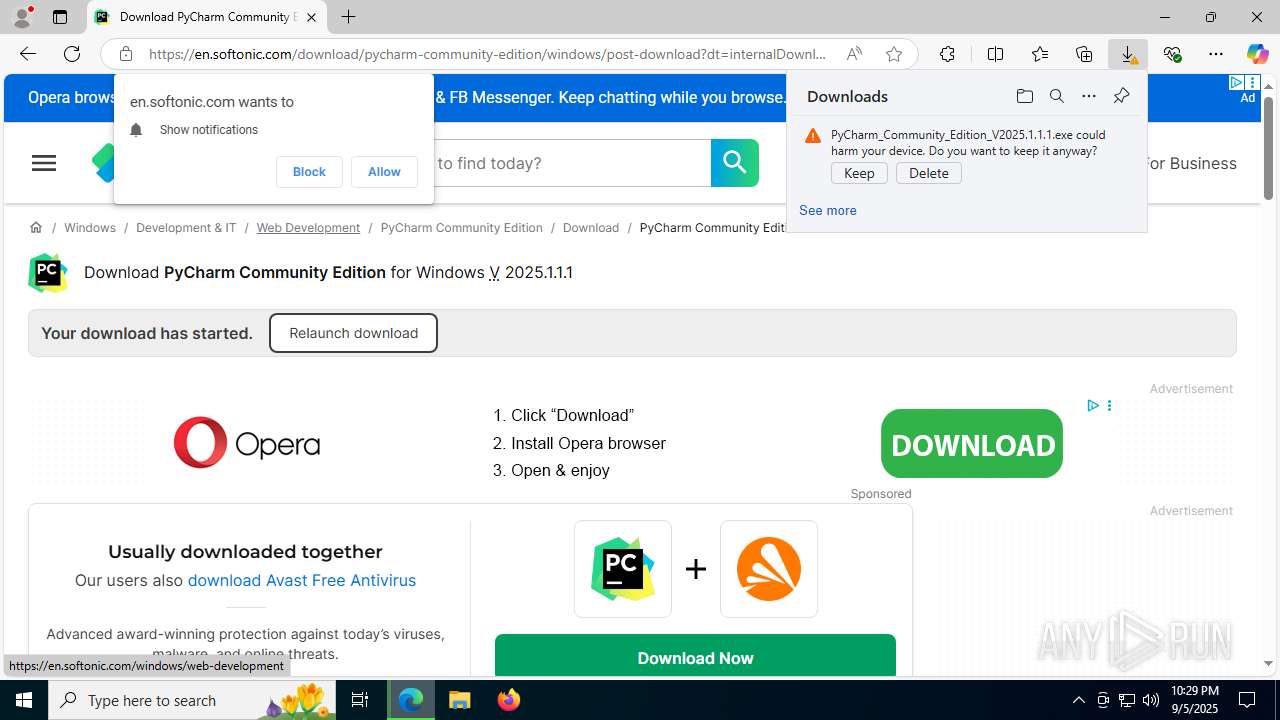Click Relaunch download button
Screen dimensions: 1280x720
click(x=353, y=333)
